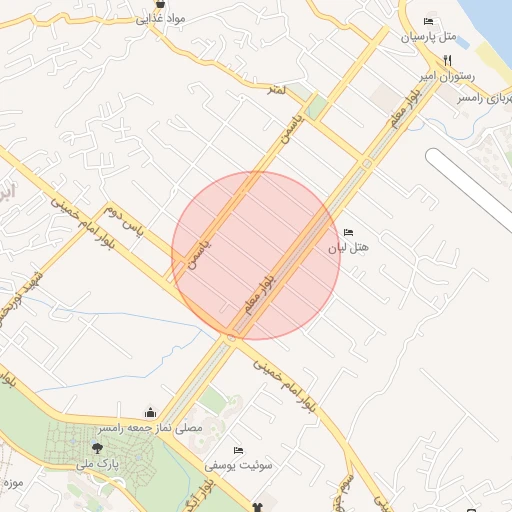Click the mosque icon above مصلی نماز جمعه
Image resolution: width=512 pixels, height=512 pixels.
click(150, 413)
